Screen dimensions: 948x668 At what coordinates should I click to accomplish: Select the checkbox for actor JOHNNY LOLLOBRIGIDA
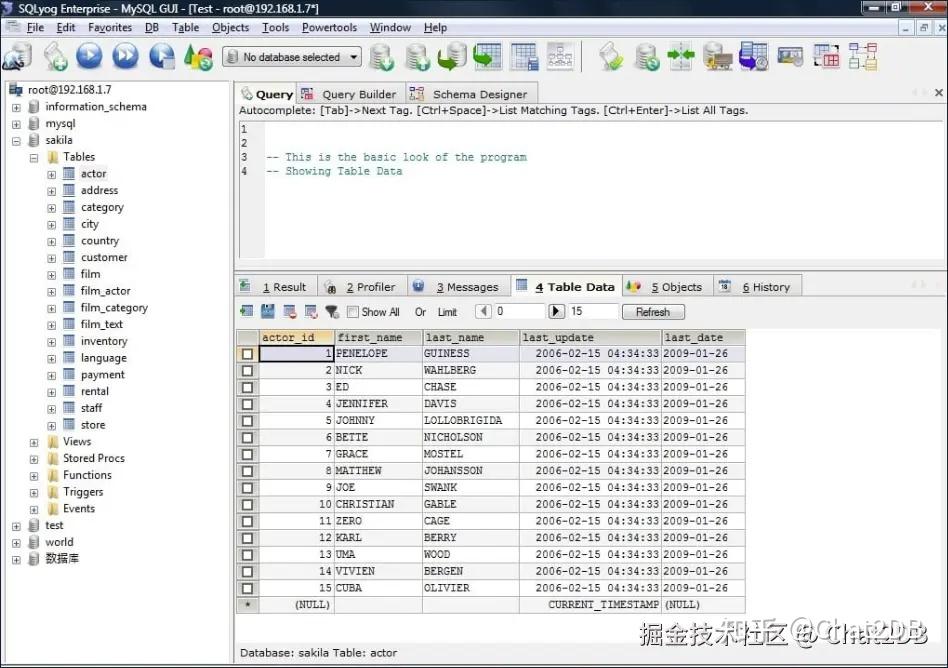point(246,420)
